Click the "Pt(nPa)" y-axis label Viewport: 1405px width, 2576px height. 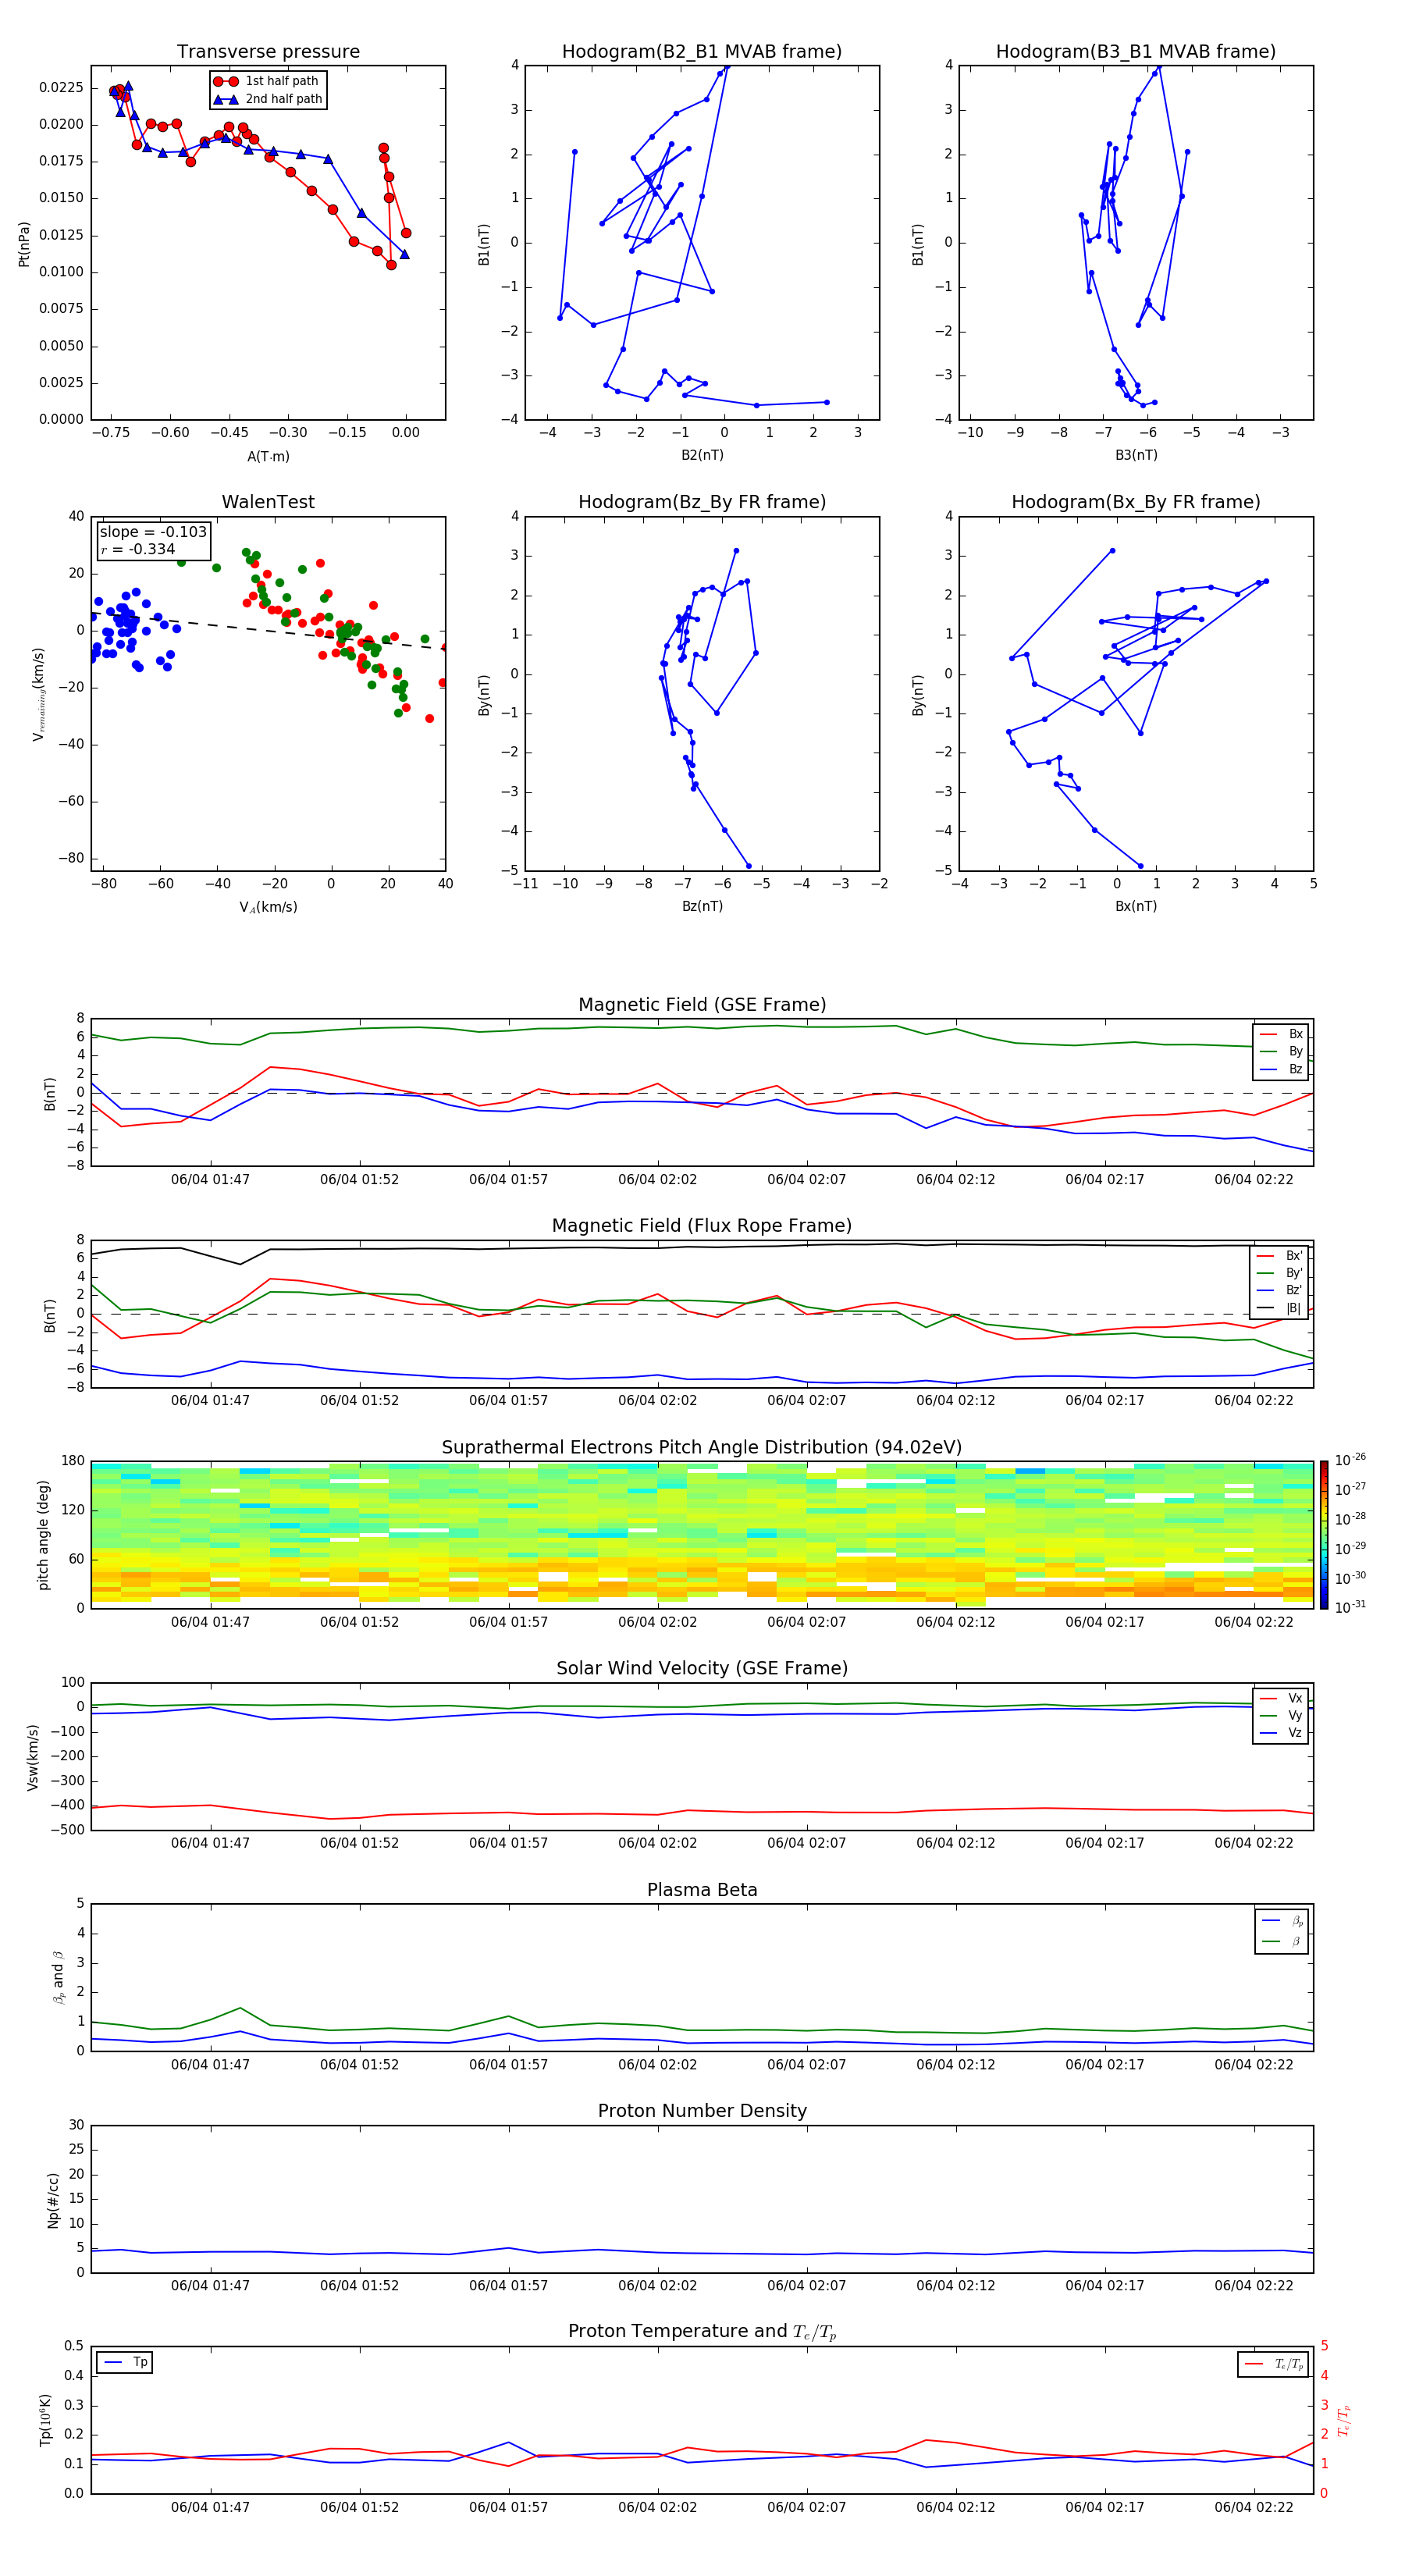click(24, 243)
